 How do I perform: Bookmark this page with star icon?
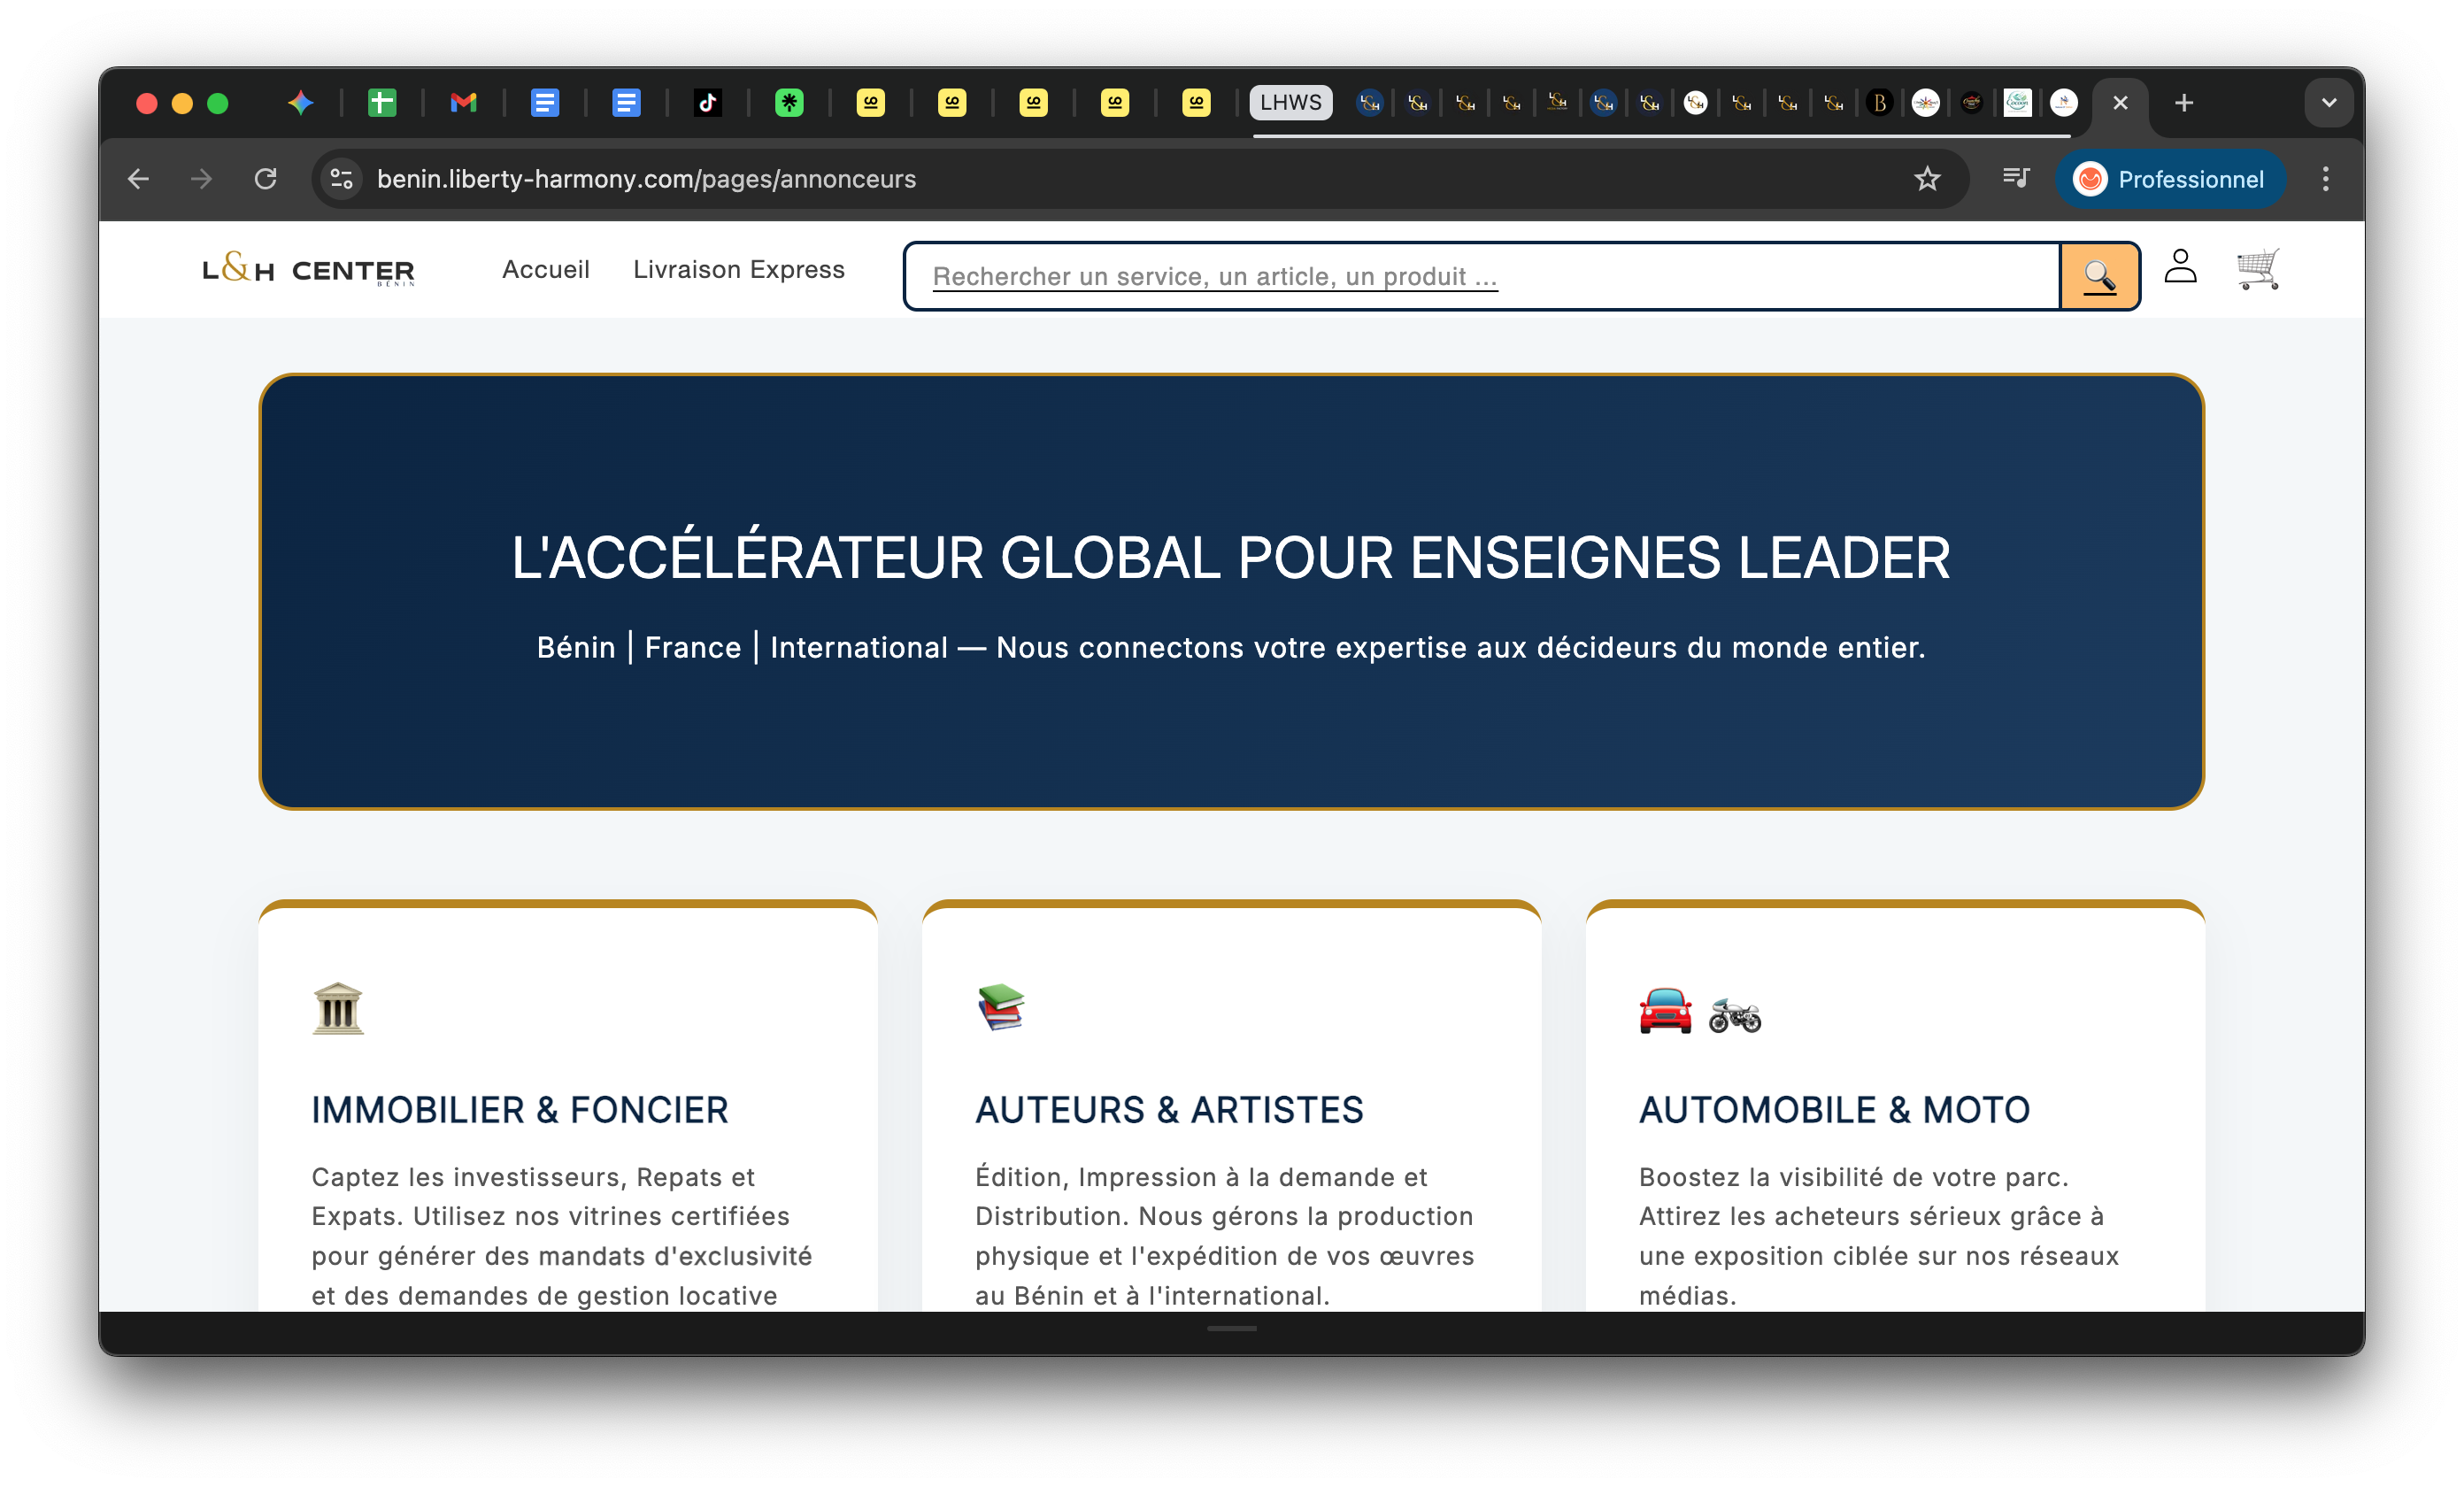click(1927, 179)
